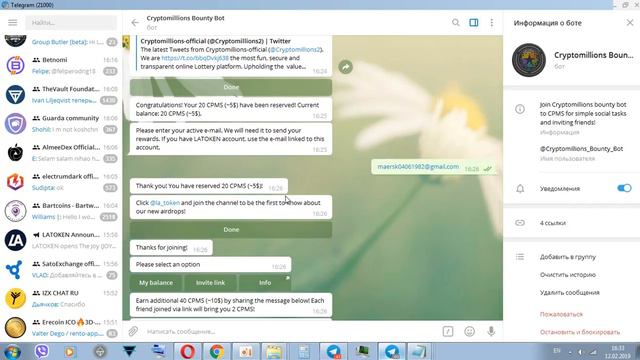Search inside this chat
The width and height of the screenshot is (640, 360).
(x=456, y=22)
